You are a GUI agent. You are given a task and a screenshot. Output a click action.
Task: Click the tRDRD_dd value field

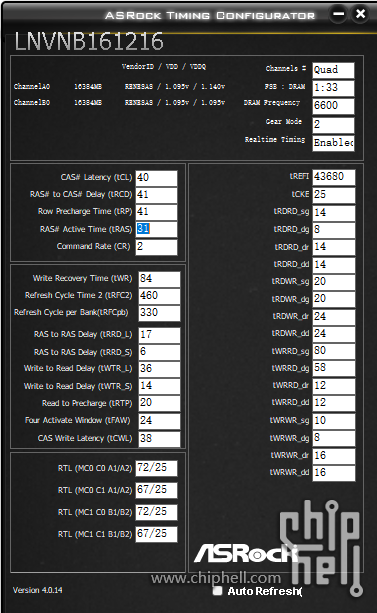(334, 265)
